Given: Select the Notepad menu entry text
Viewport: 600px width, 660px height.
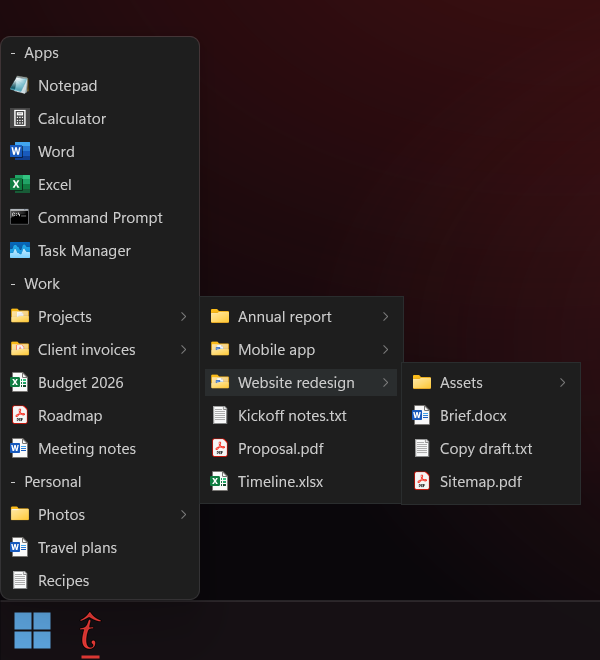Looking at the screenshot, I should coord(68,86).
